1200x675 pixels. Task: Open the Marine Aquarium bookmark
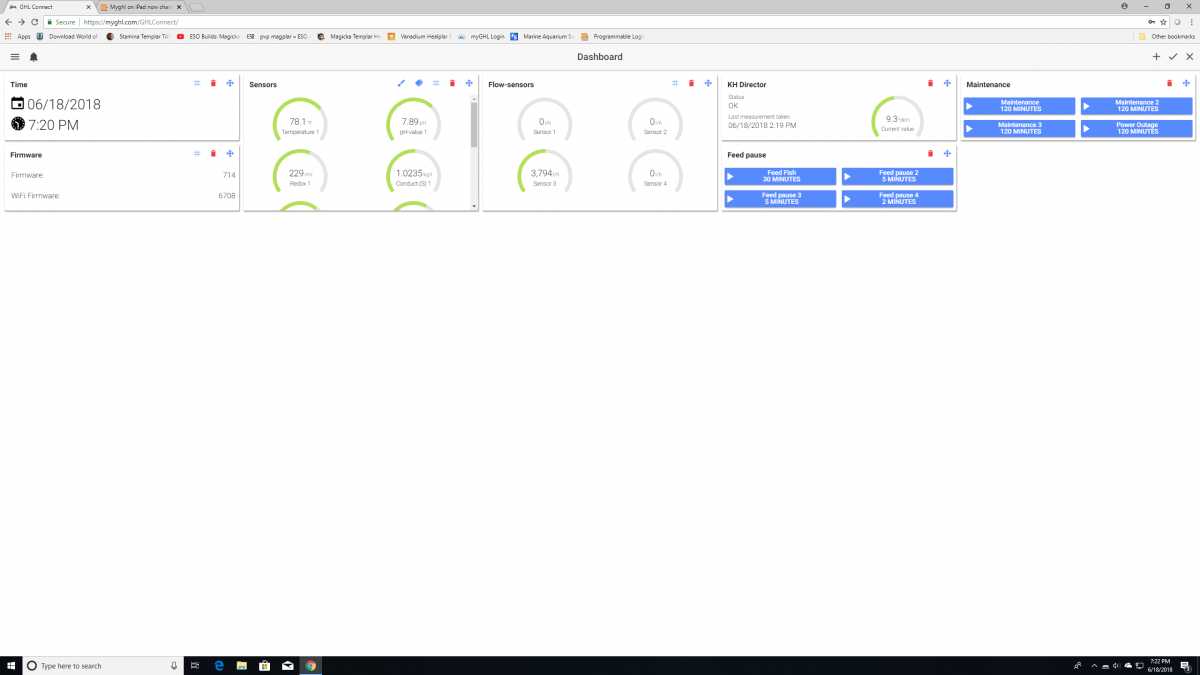coord(540,36)
